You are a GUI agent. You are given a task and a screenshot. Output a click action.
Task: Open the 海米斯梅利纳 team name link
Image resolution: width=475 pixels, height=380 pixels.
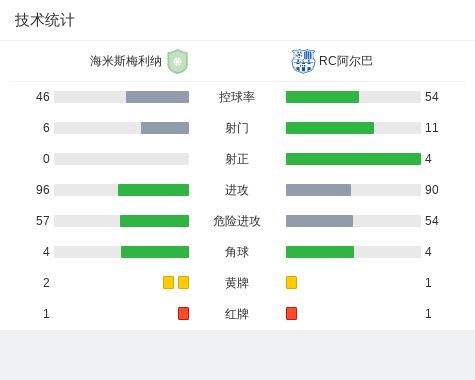pos(126,61)
